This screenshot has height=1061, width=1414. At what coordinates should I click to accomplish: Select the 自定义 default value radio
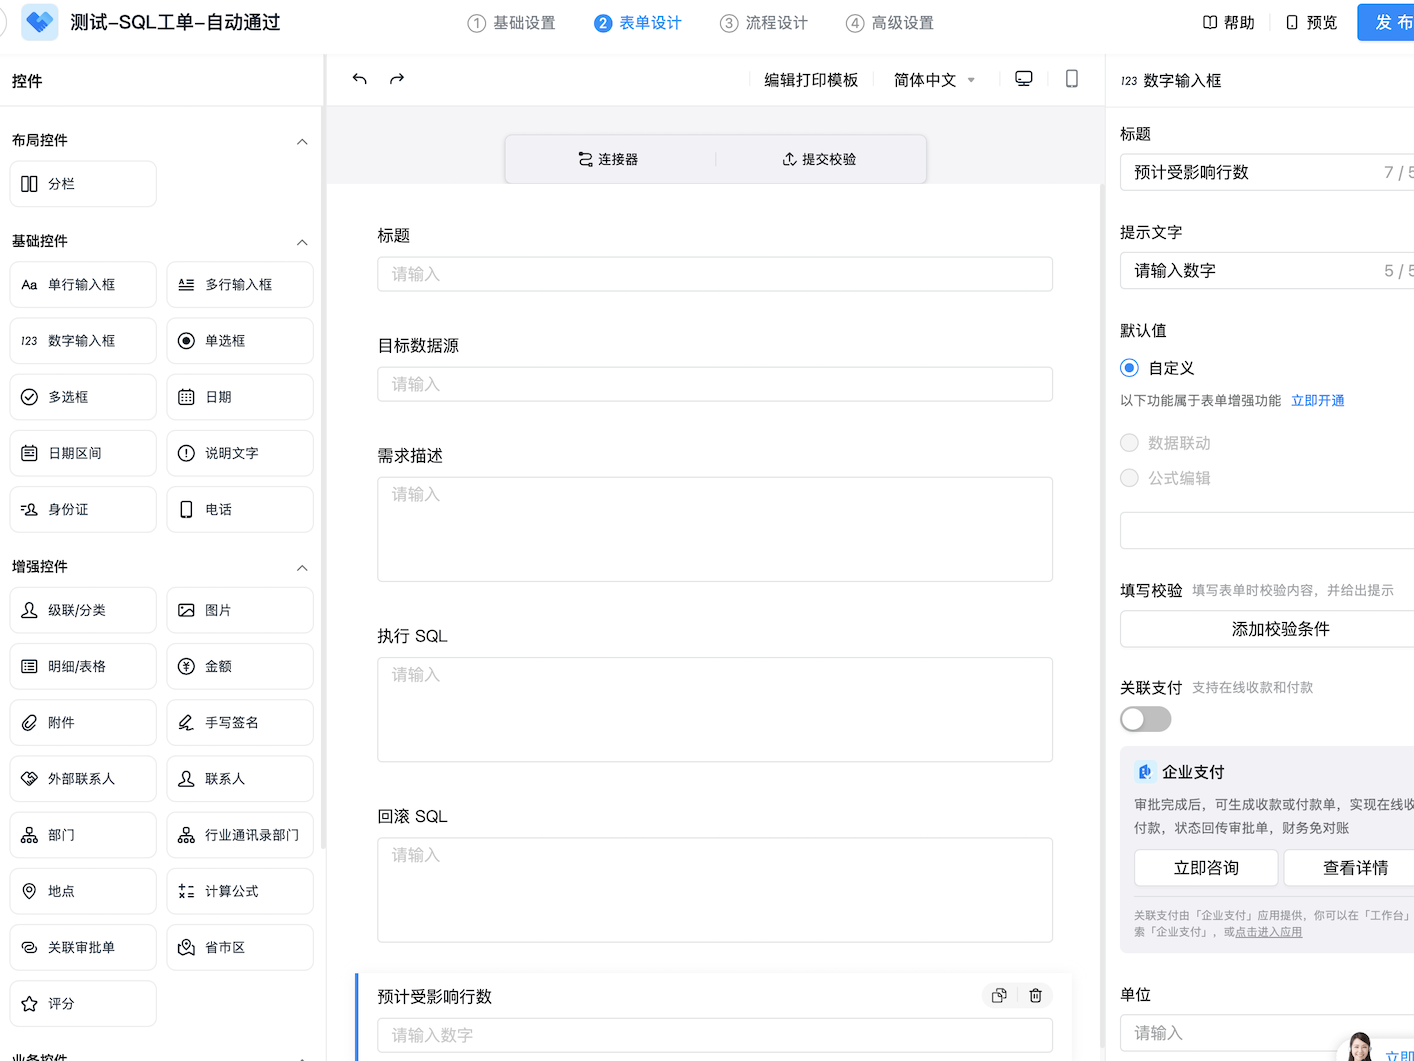(x=1130, y=368)
